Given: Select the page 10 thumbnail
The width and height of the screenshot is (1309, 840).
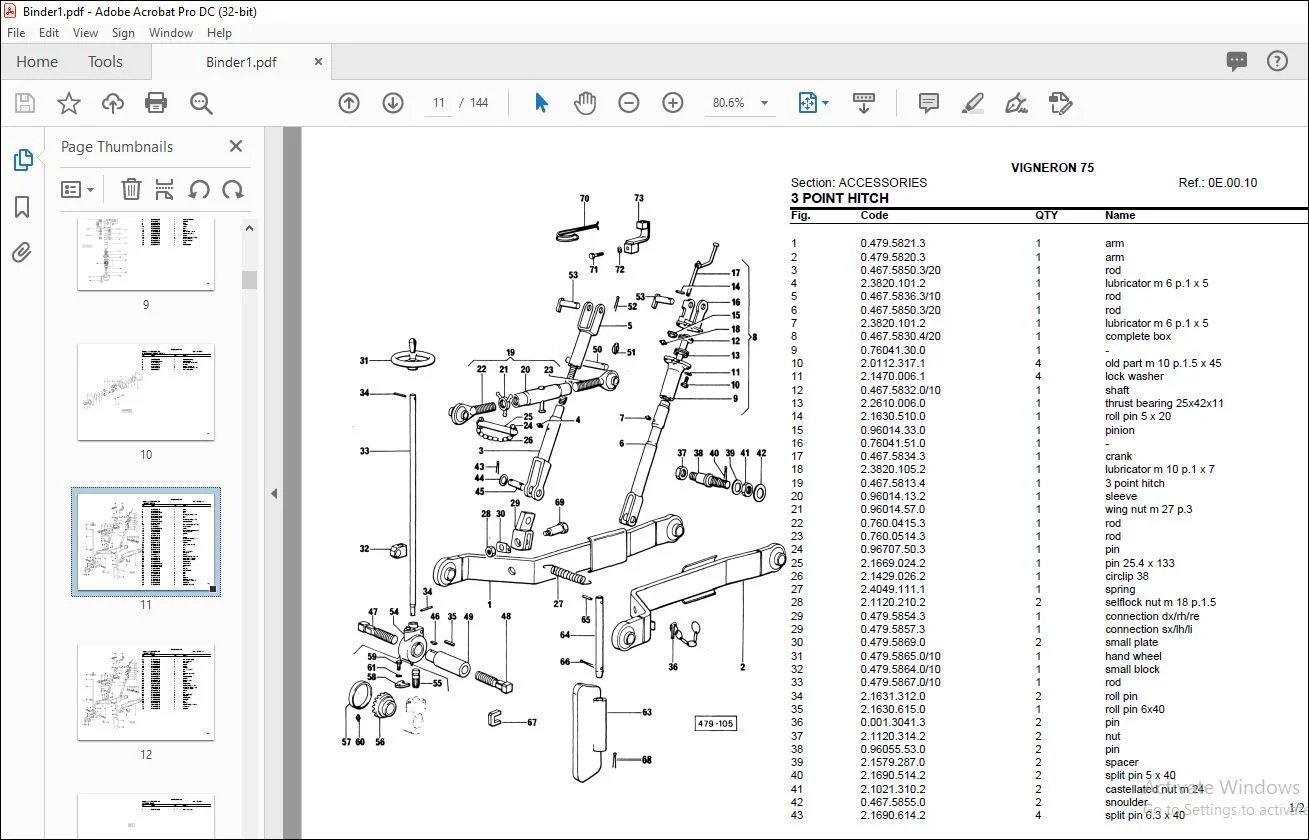Looking at the screenshot, I should [146, 392].
